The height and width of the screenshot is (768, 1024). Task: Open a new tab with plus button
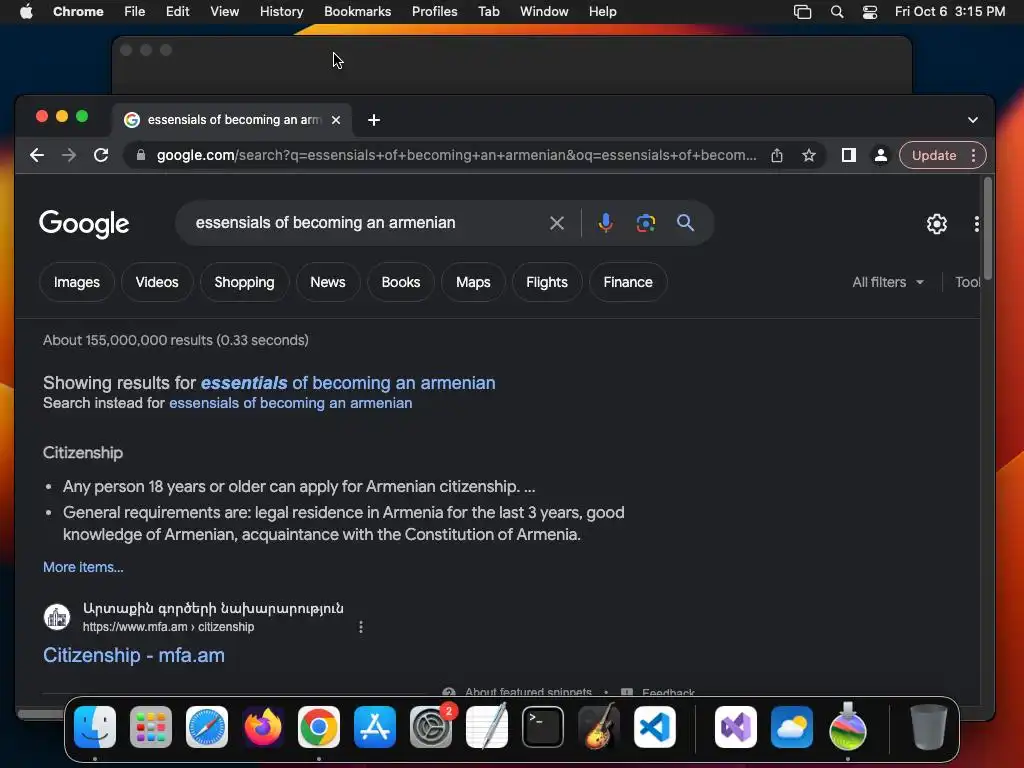point(374,120)
